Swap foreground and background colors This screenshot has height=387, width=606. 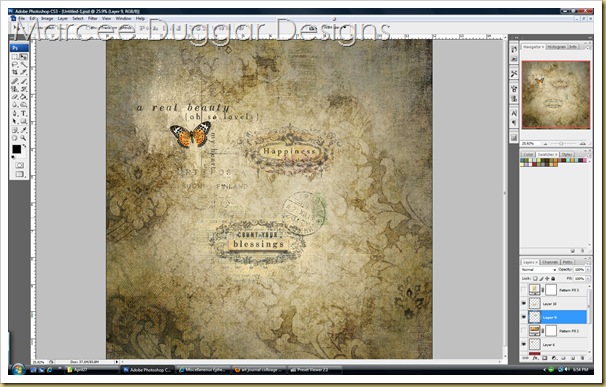pos(25,146)
